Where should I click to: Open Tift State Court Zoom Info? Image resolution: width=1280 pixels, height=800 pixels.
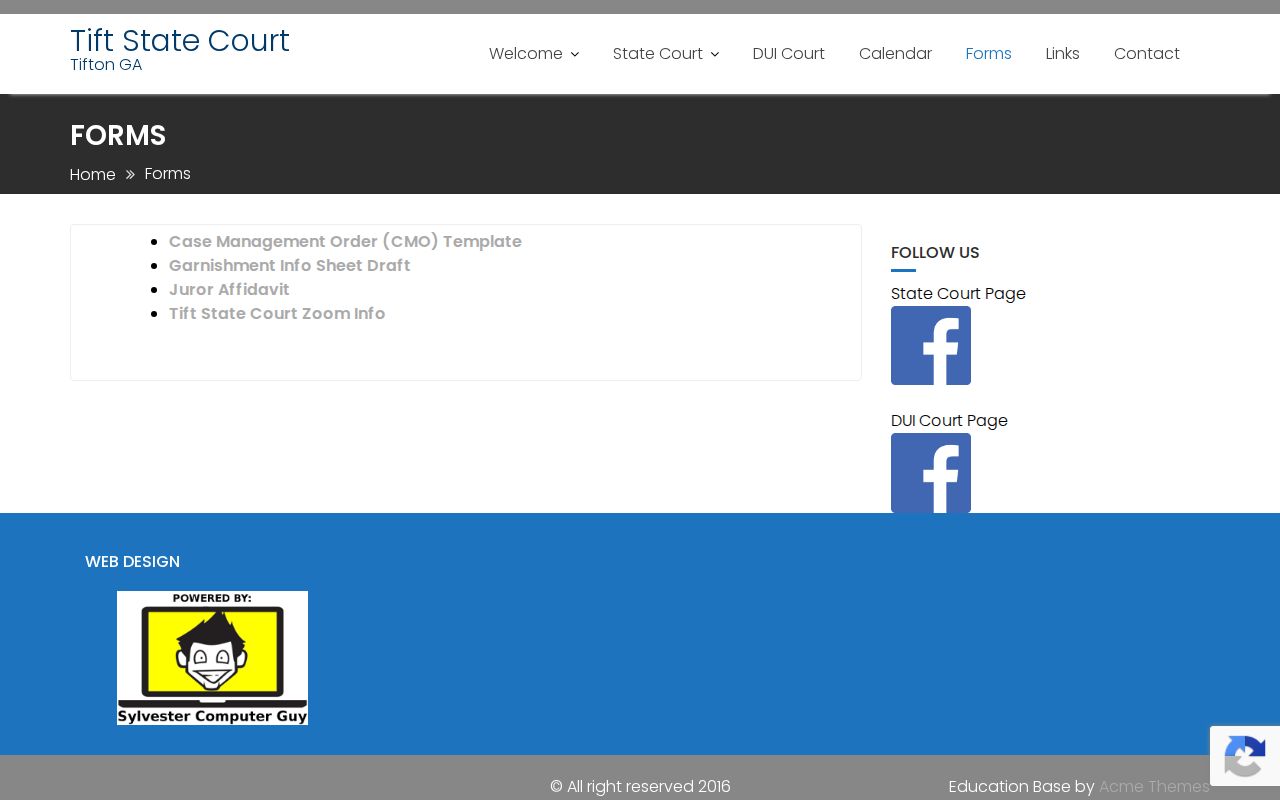click(277, 313)
